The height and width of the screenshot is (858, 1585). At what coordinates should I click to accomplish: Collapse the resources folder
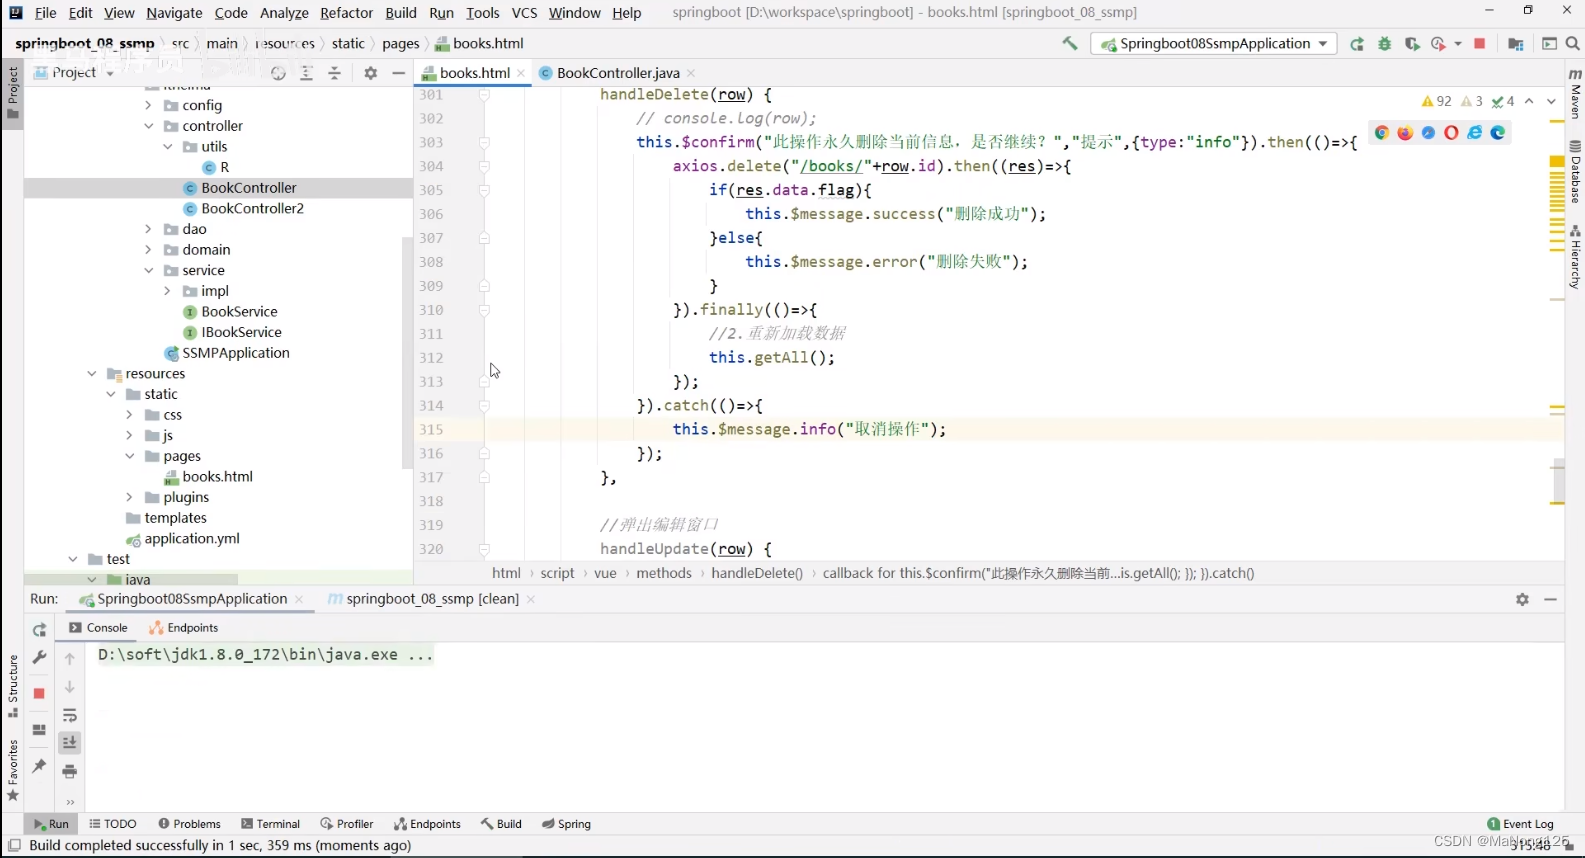[92, 374]
